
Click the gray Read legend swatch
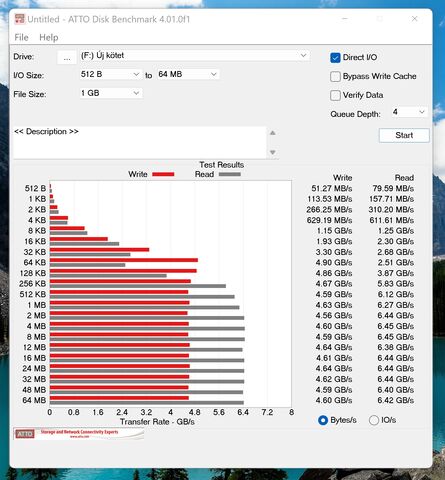[x=230, y=174]
